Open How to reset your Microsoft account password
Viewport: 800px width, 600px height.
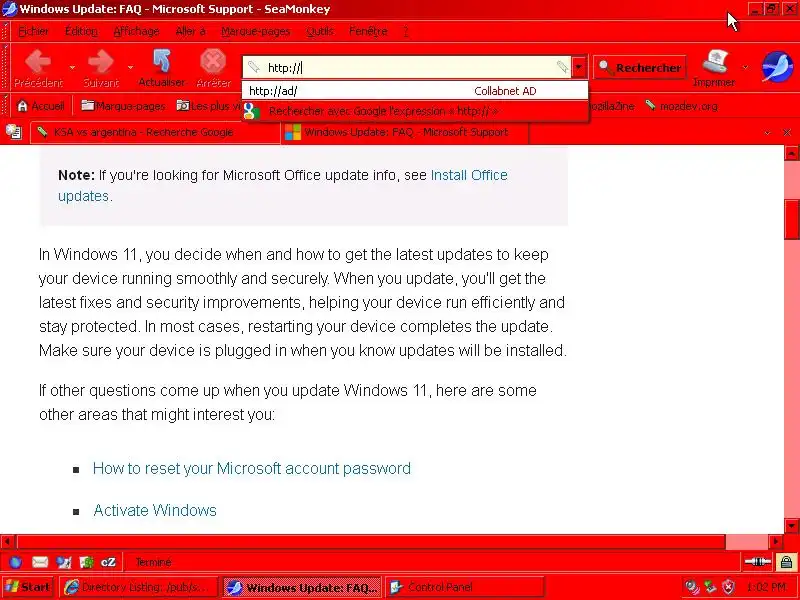252,468
